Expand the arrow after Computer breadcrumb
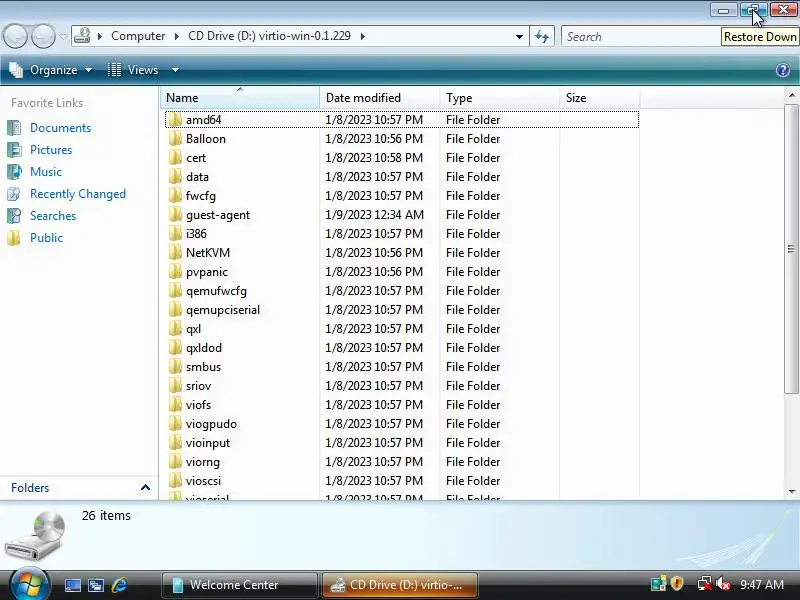The image size is (800, 600). tap(177, 36)
